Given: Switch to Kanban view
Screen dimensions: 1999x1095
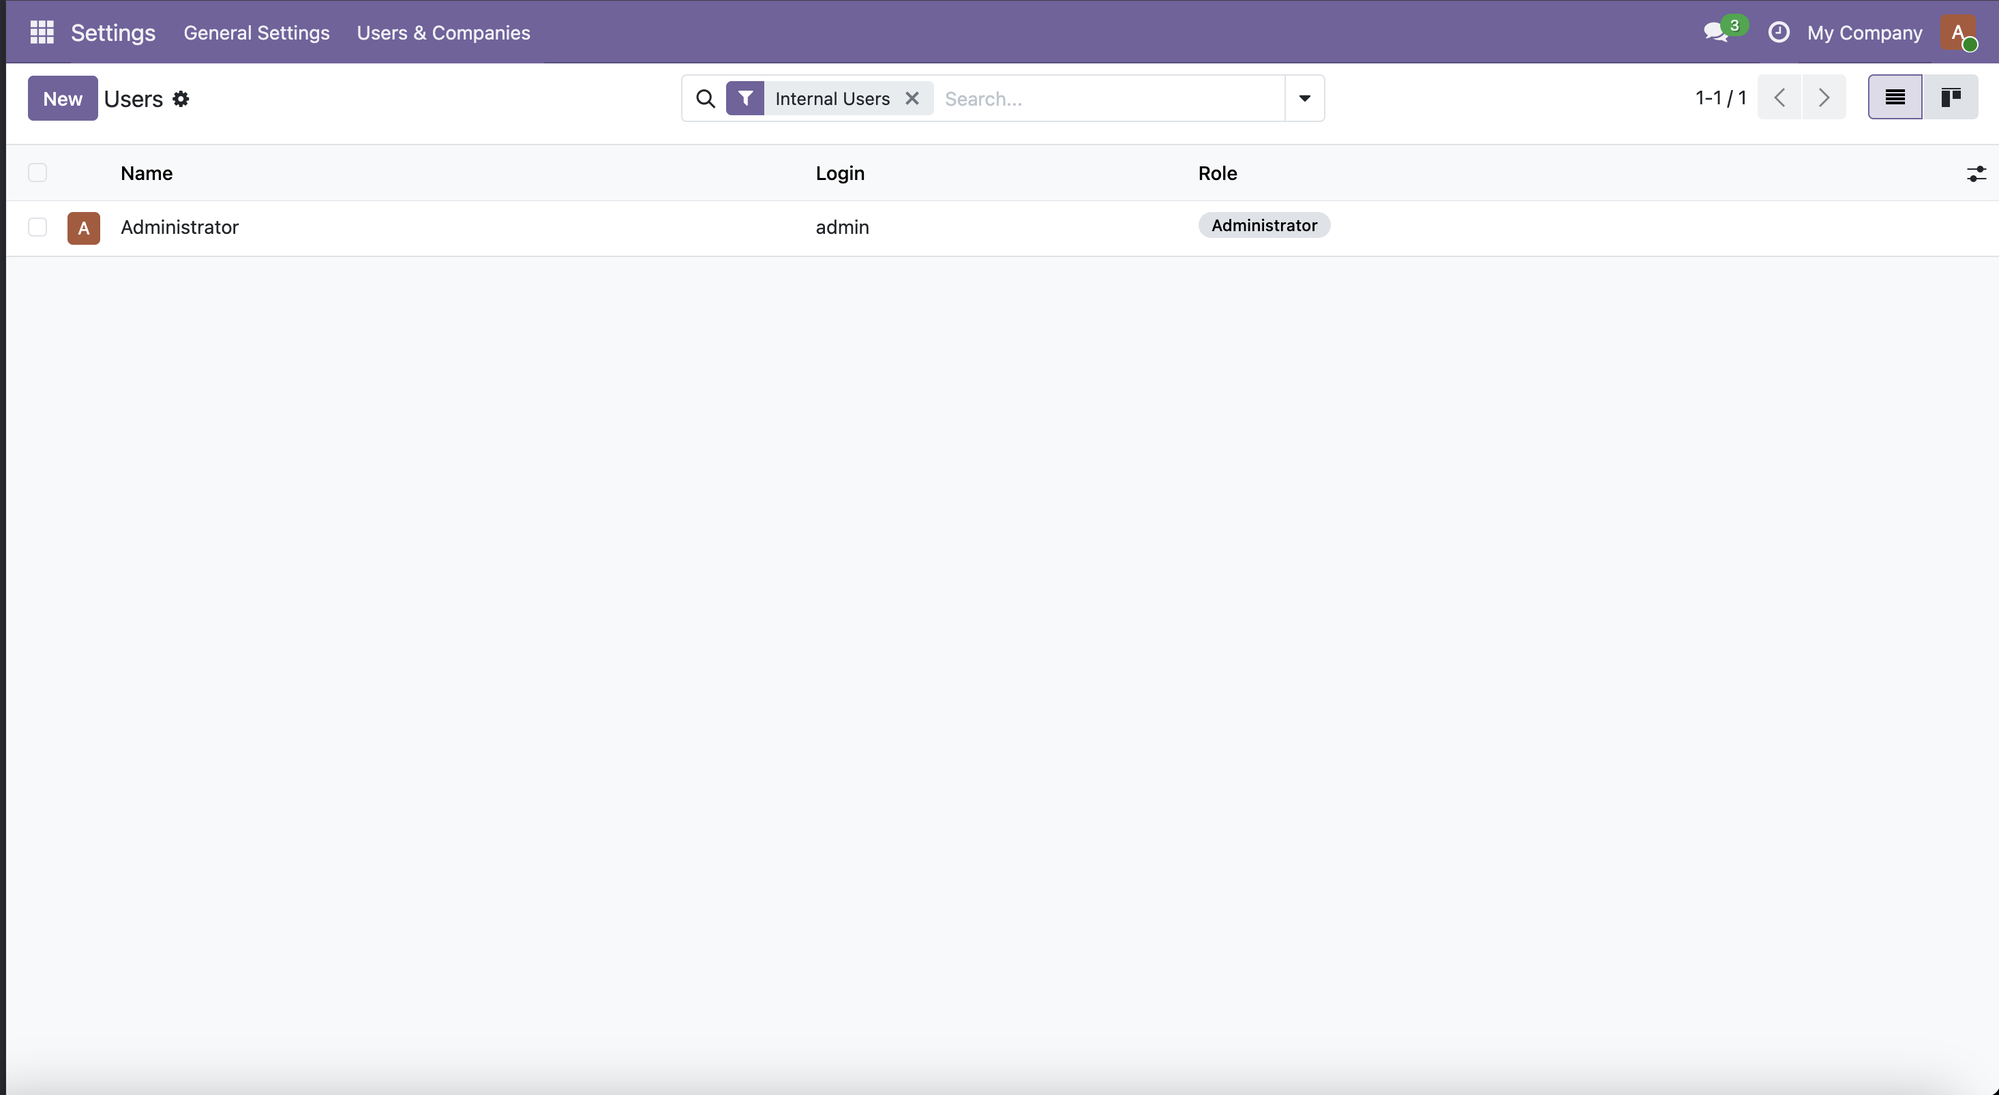Looking at the screenshot, I should (x=1950, y=97).
